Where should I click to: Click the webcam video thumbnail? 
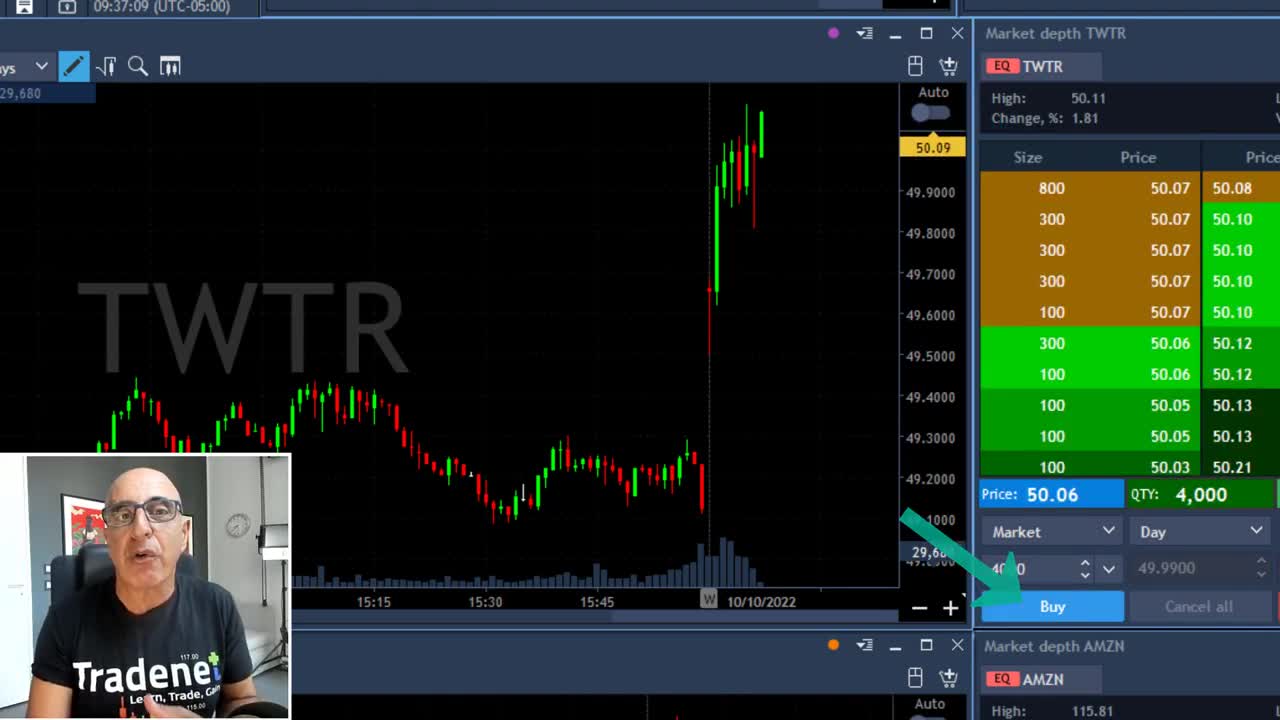click(x=146, y=586)
